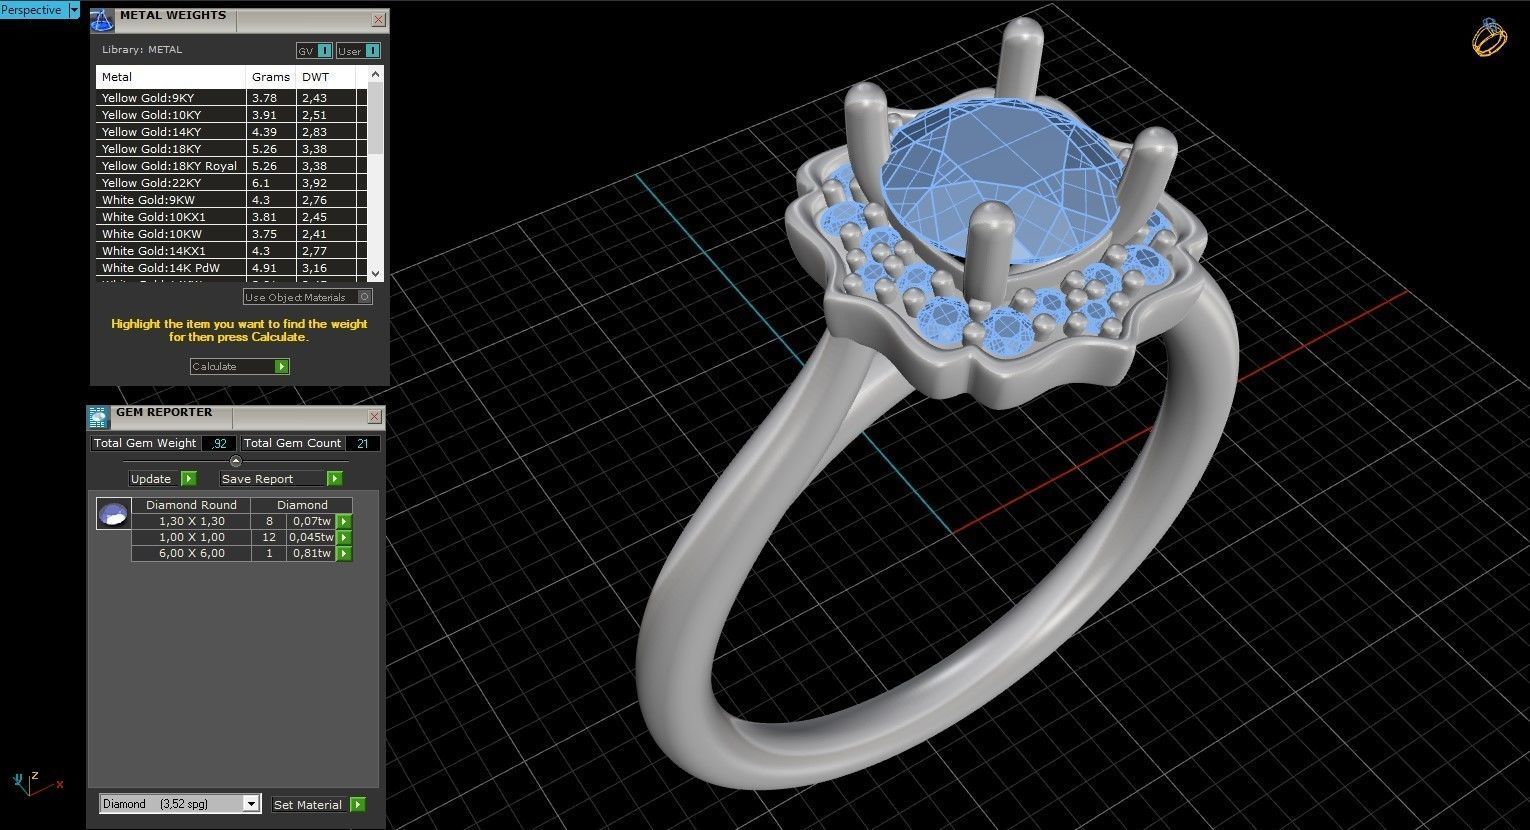Click the 1,30 X 1,30 size cell
Screen dimensions: 1530x830
pos(191,522)
